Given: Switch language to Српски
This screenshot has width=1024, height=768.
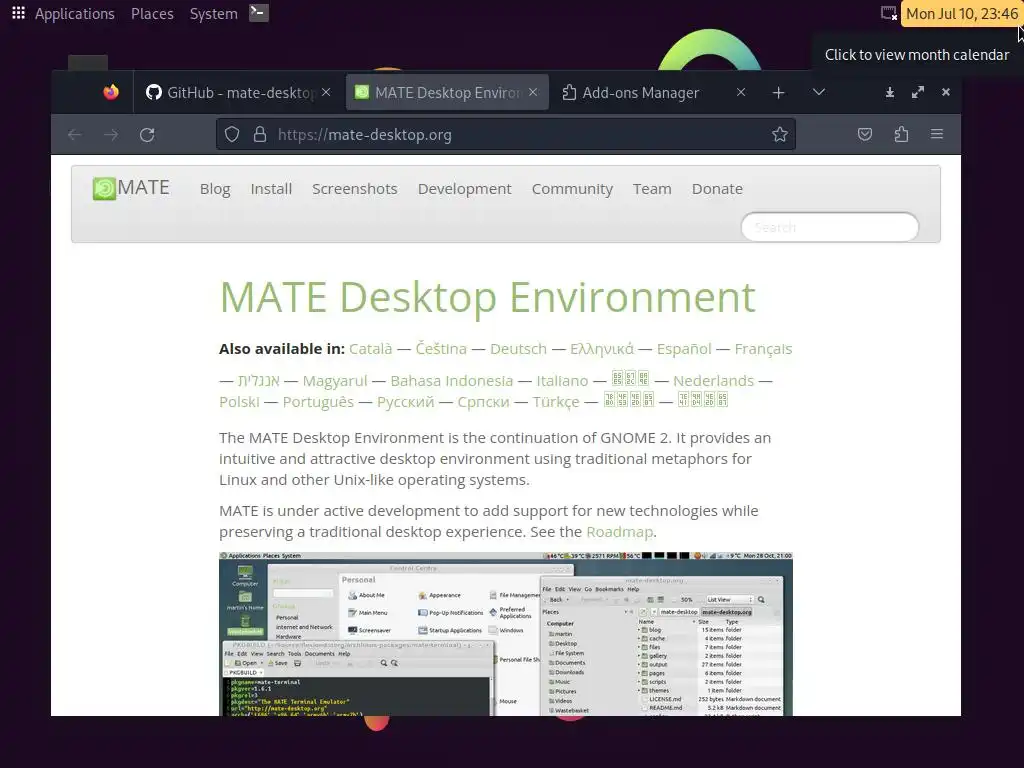Looking at the screenshot, I should (x=483, y=402).
